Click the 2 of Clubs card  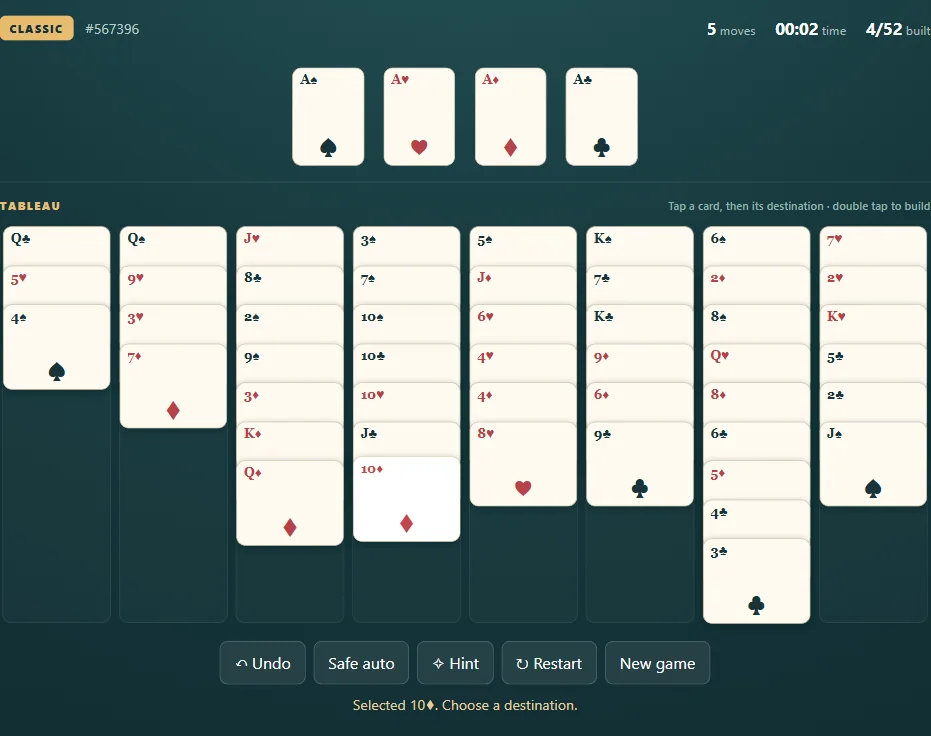pos(873,402)
